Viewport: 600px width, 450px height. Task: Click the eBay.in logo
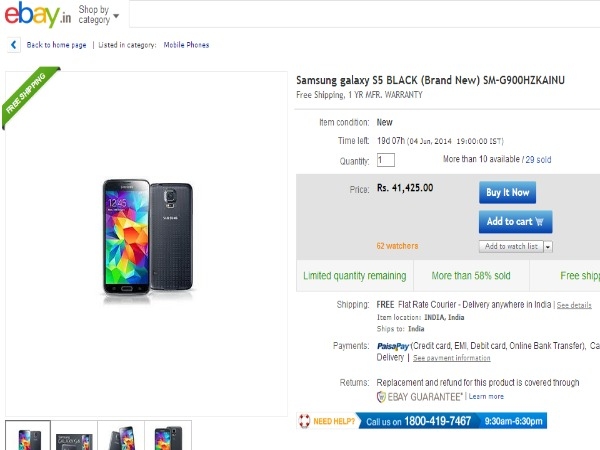[38, 15]
